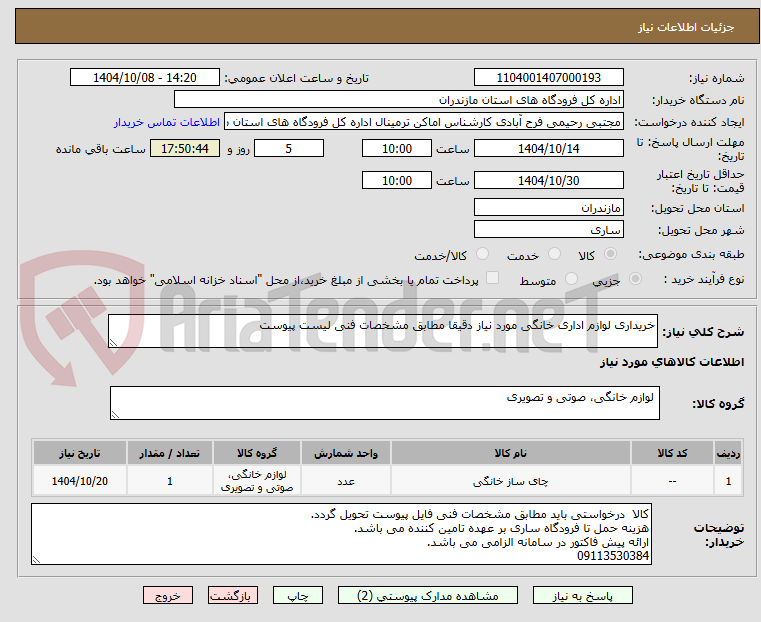Click the تاریخ نیاز column header

(80, 453)
